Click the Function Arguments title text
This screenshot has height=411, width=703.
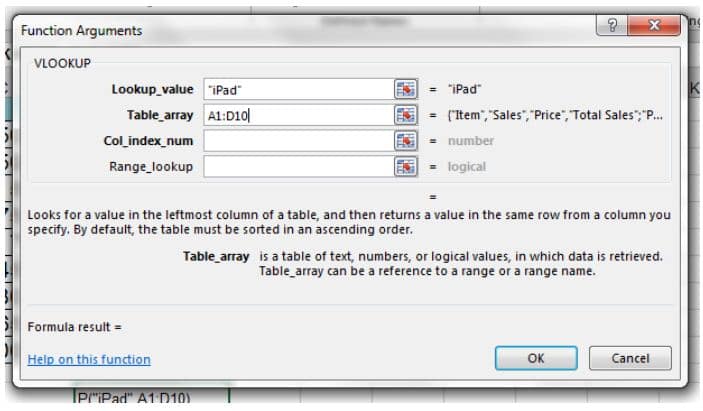(81, 30)
